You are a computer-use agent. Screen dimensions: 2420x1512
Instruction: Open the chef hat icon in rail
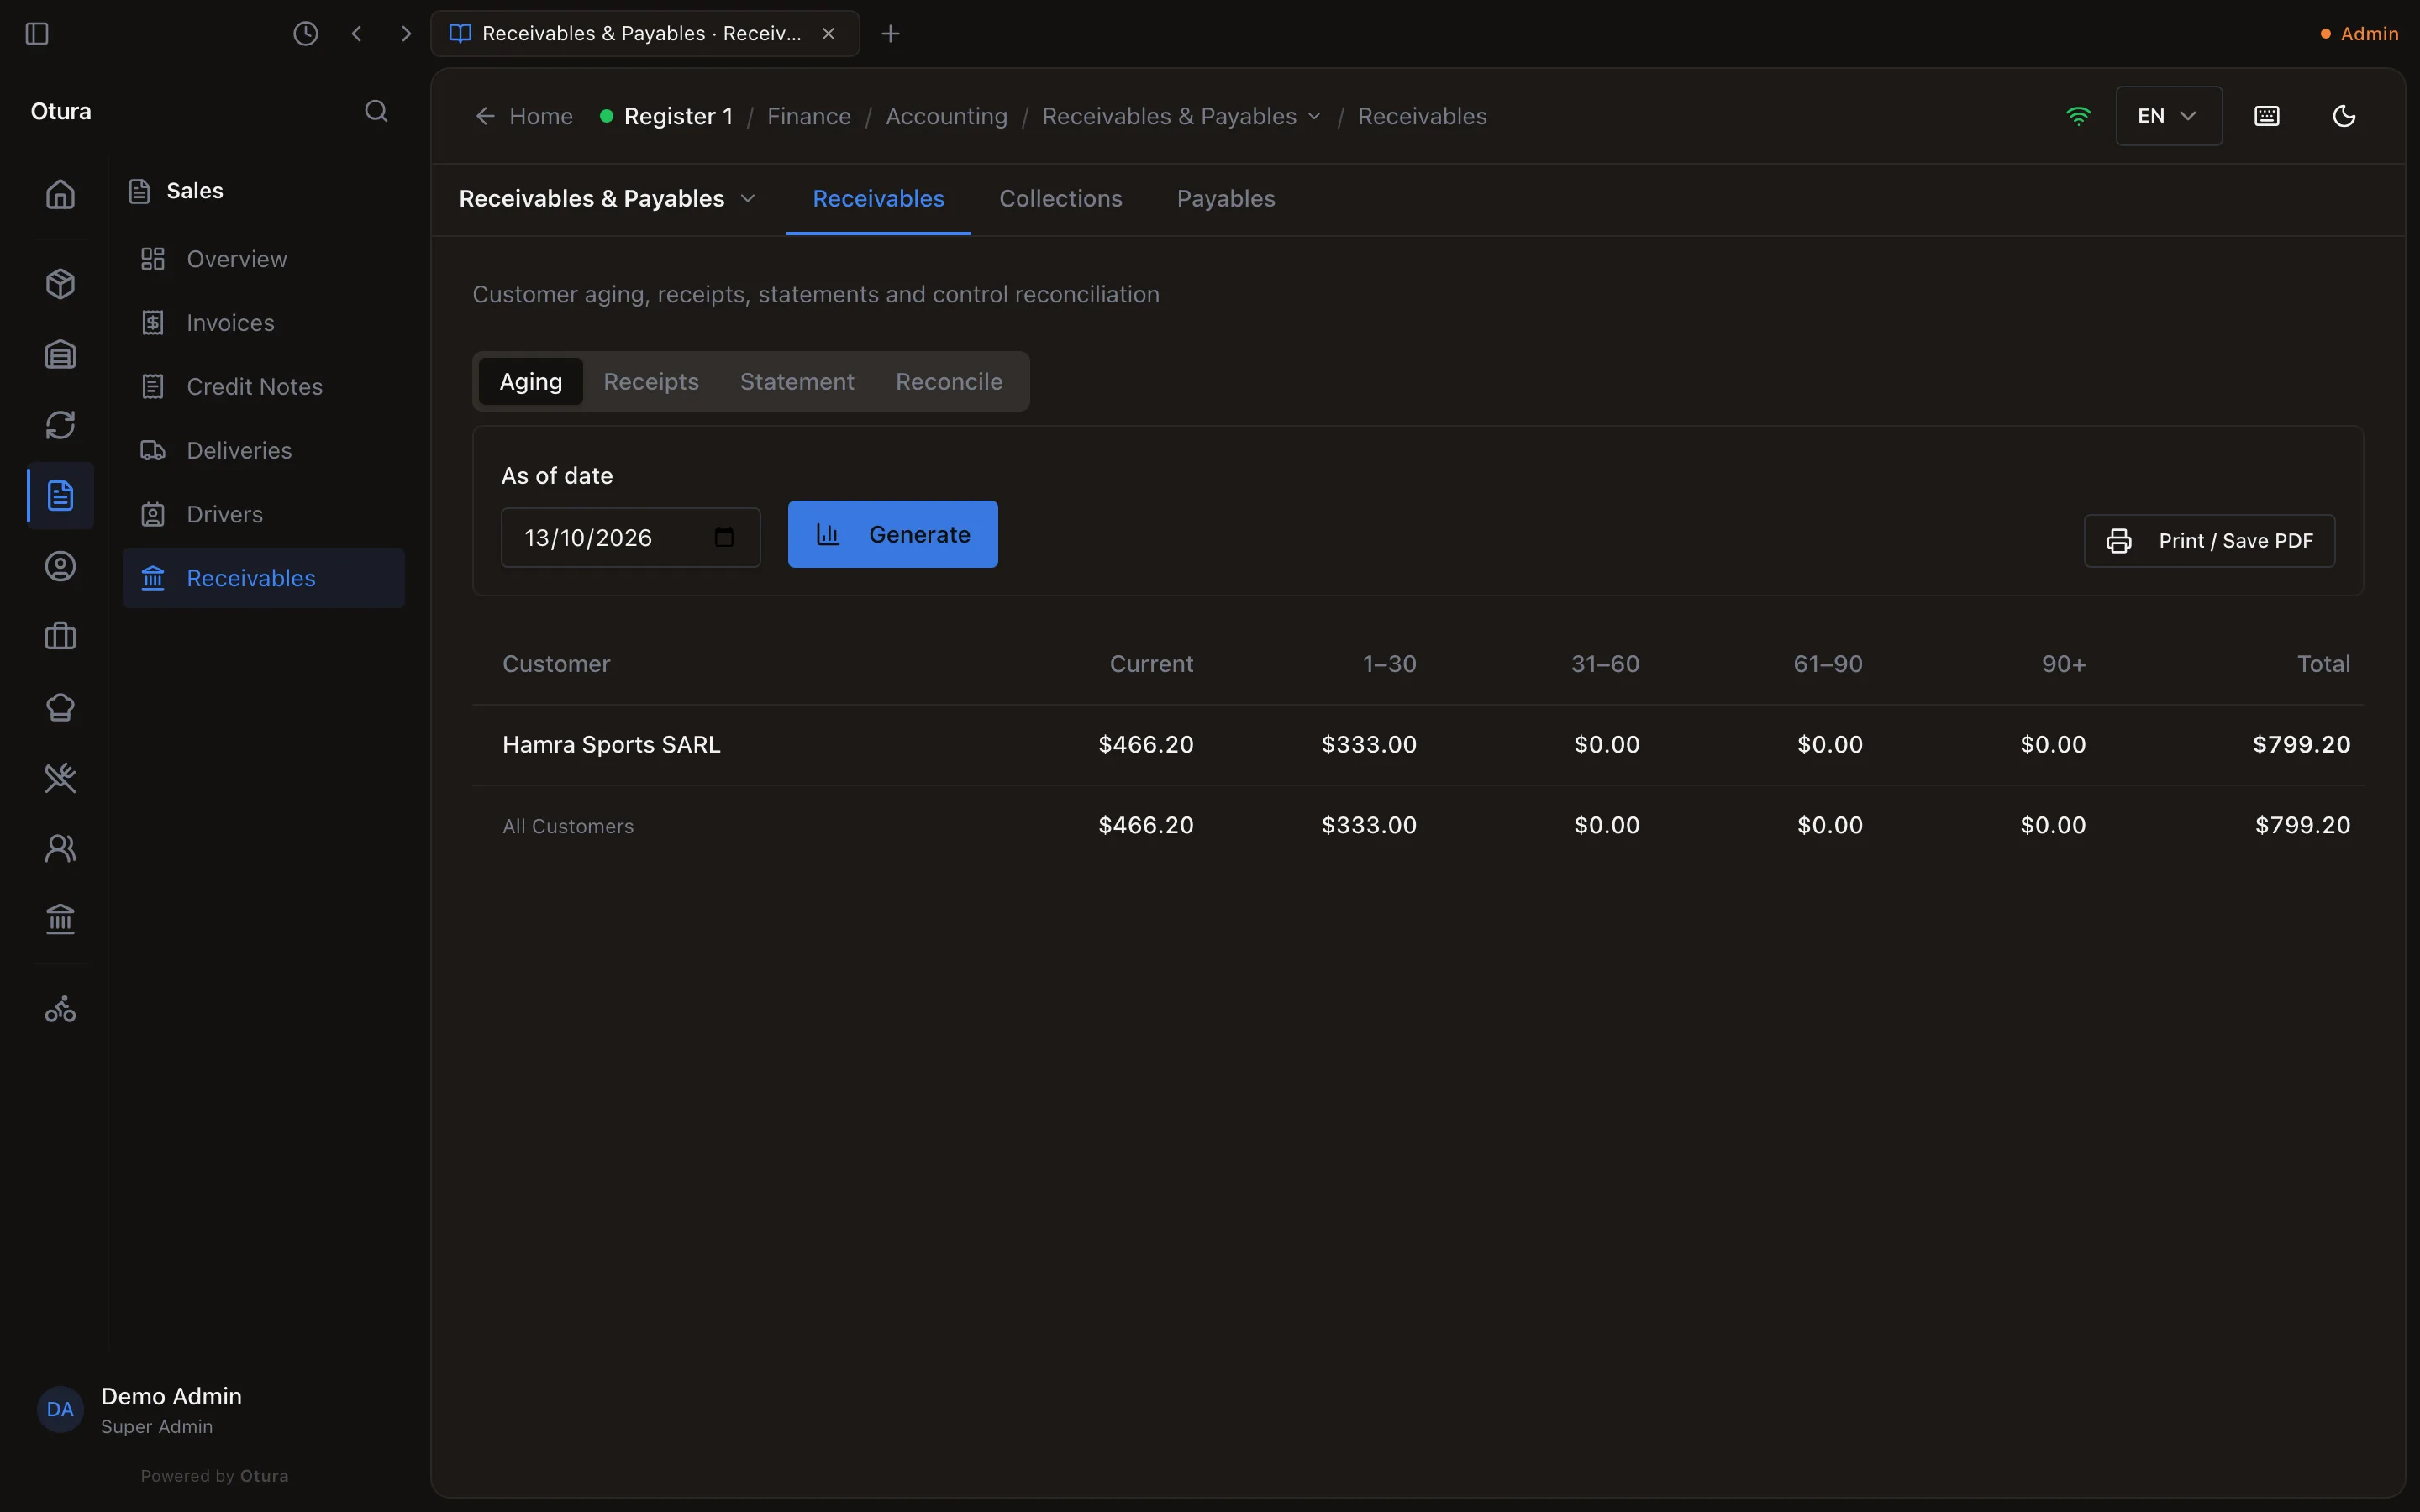coord(60,707)
